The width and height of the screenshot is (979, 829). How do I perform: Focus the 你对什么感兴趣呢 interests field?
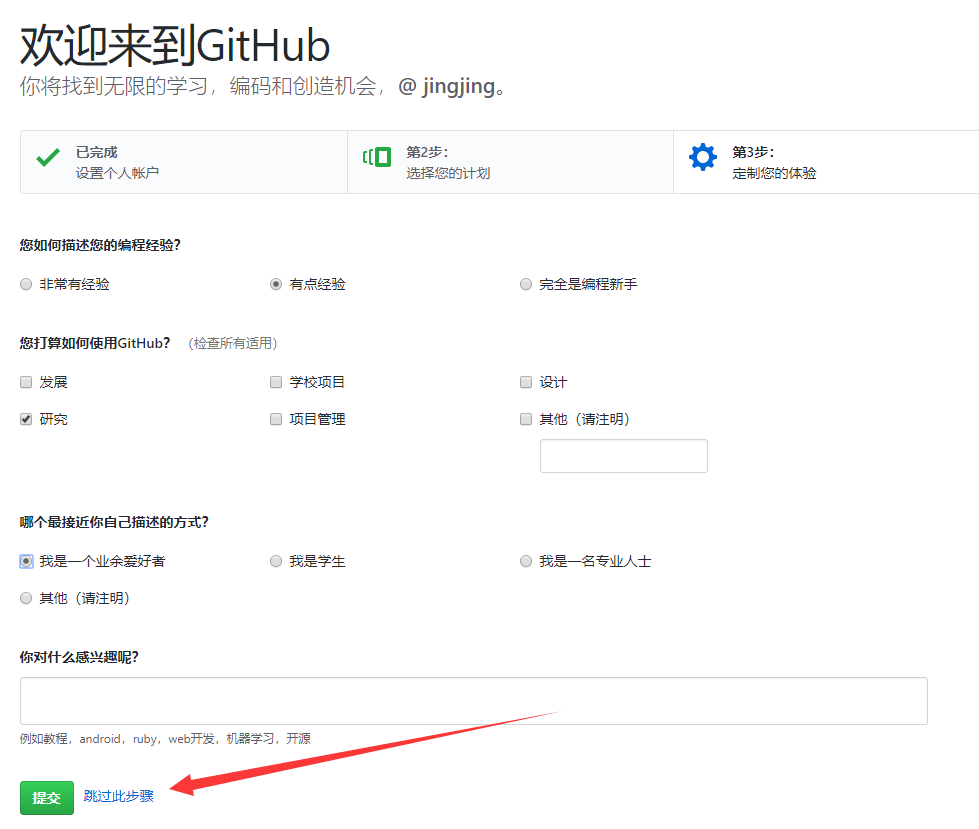pyautogui.click(x=473, y=701)
